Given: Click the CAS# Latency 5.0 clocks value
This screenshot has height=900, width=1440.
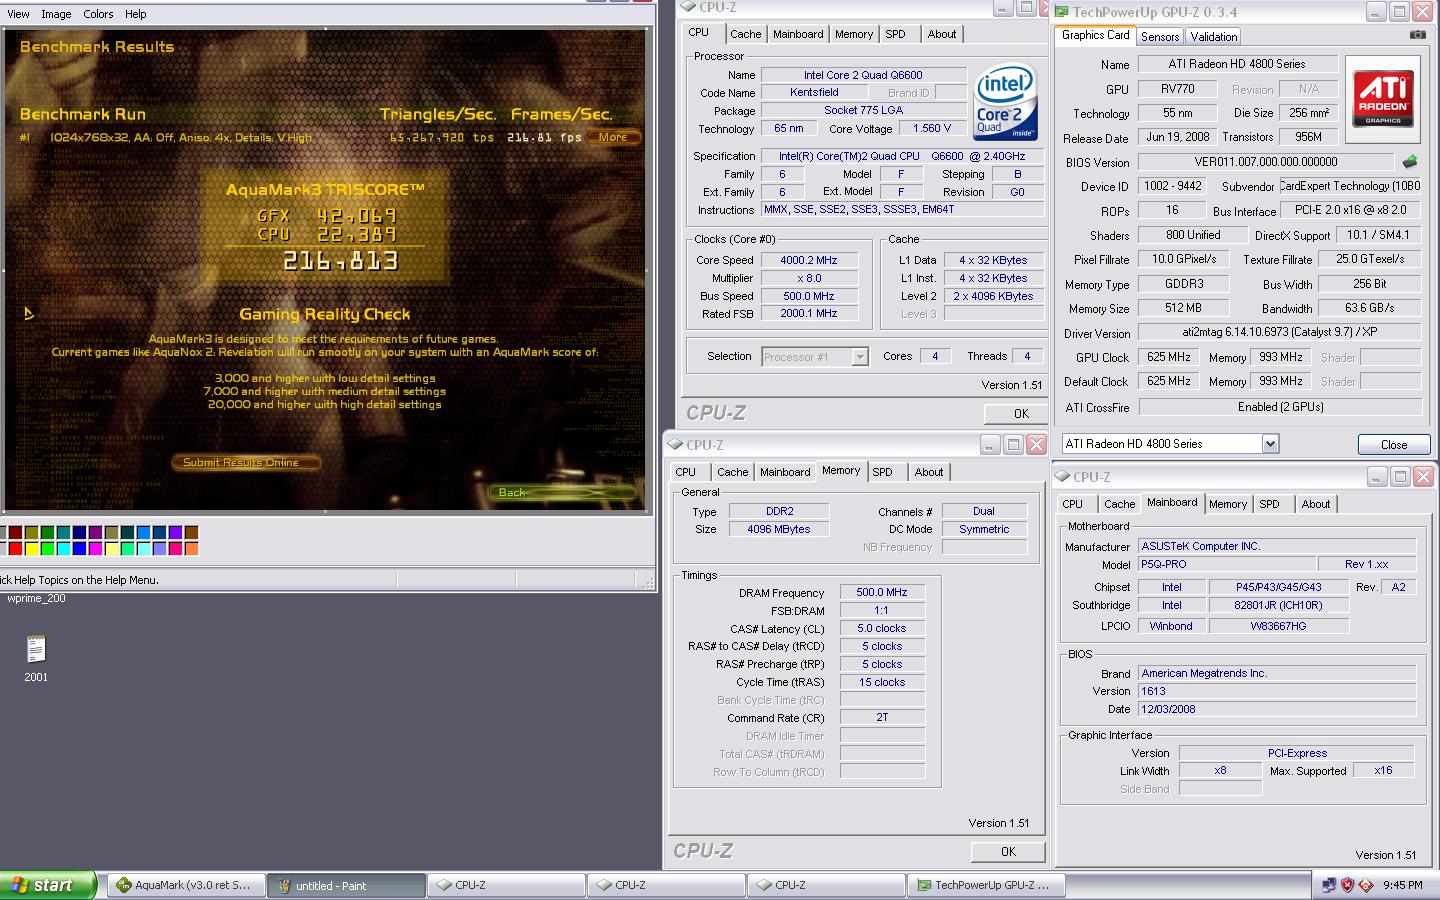Looking at the screenshot, I should (882, 629).
